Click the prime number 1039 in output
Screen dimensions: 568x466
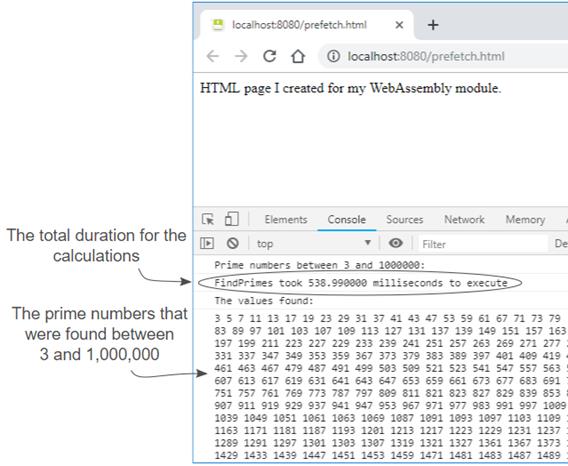(x=226, y=418)
